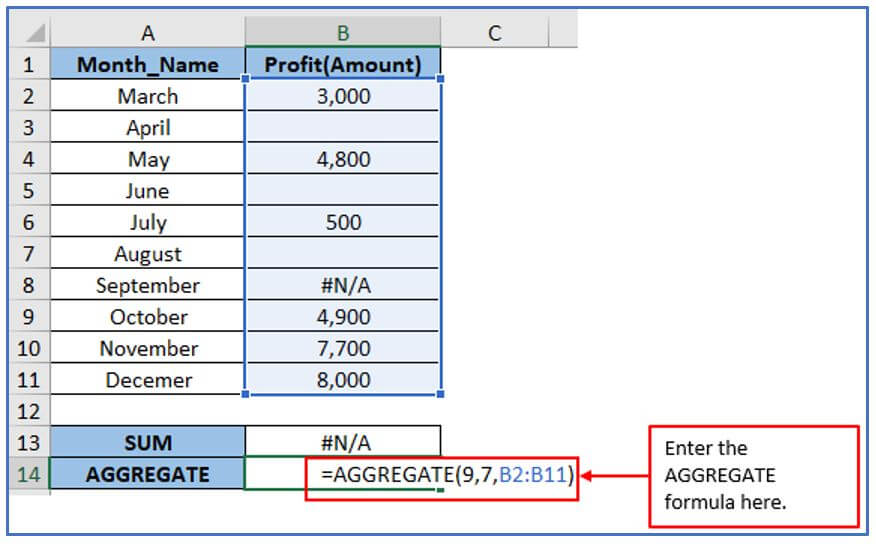Select the empty profit cell for August
Image resolution: width=876 pixels, height=544 pixels.
point(342,253)
